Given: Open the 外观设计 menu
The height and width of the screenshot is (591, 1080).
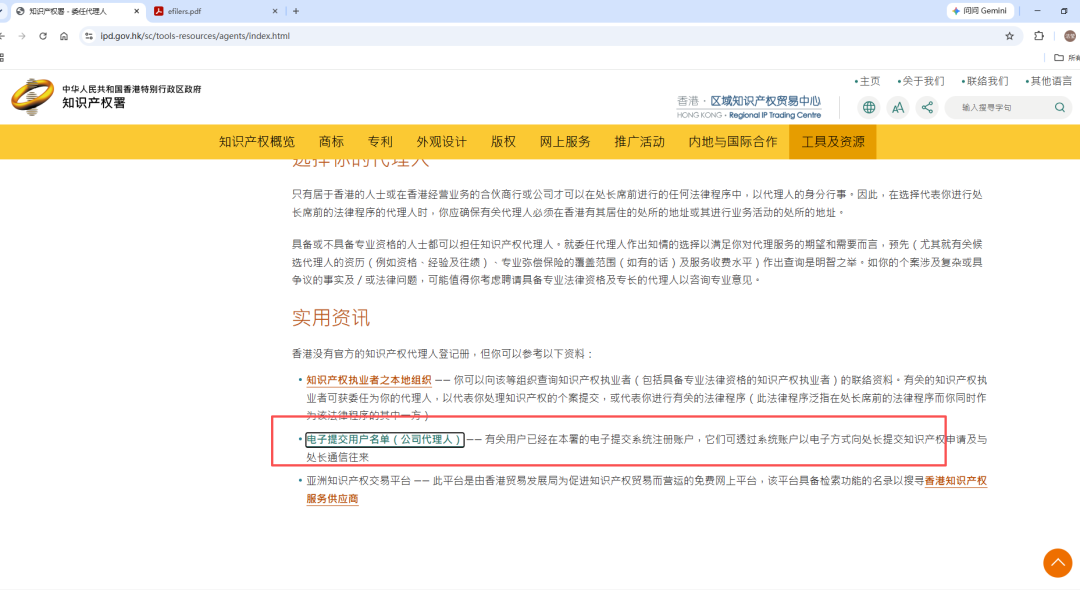Looking at the screenshot, I should (x=442, y=142).
